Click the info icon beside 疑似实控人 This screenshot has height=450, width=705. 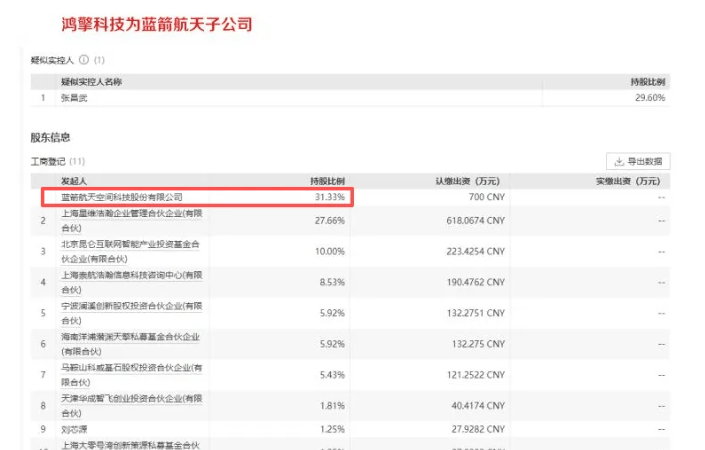tap(84, 60)
